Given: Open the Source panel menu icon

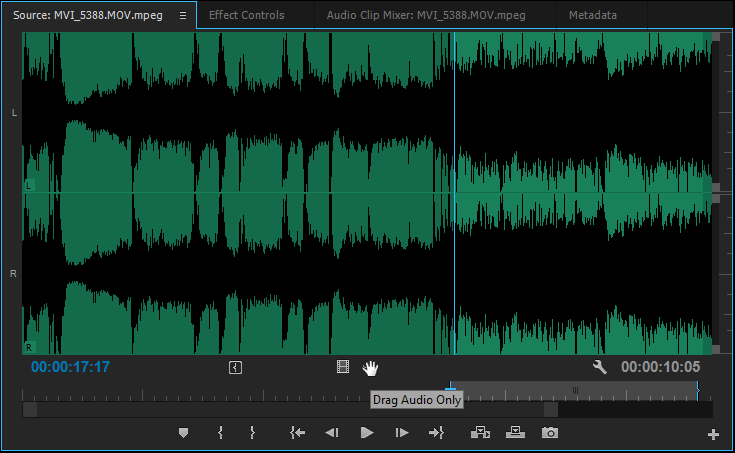Looking at the screenshot, I should [183, 16].
